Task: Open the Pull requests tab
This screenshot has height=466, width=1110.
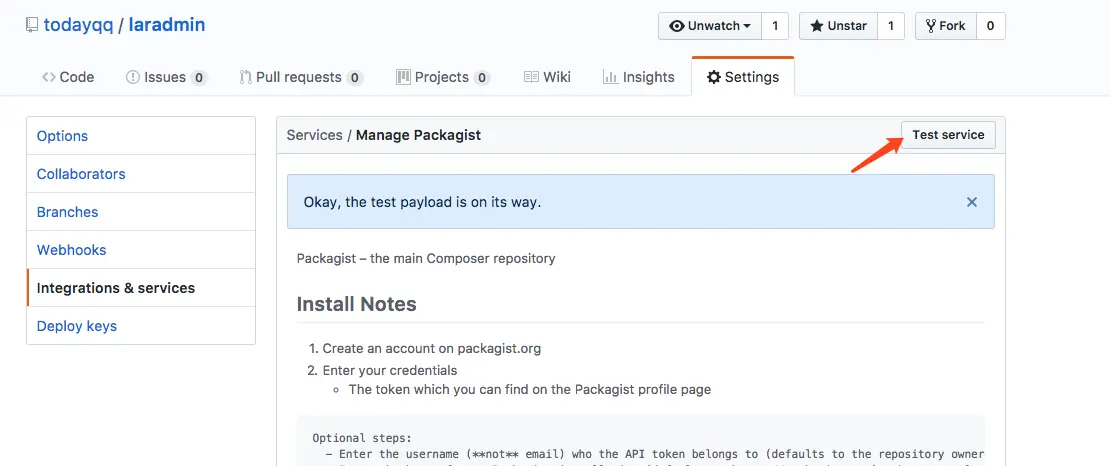Action: click(301, 77)
